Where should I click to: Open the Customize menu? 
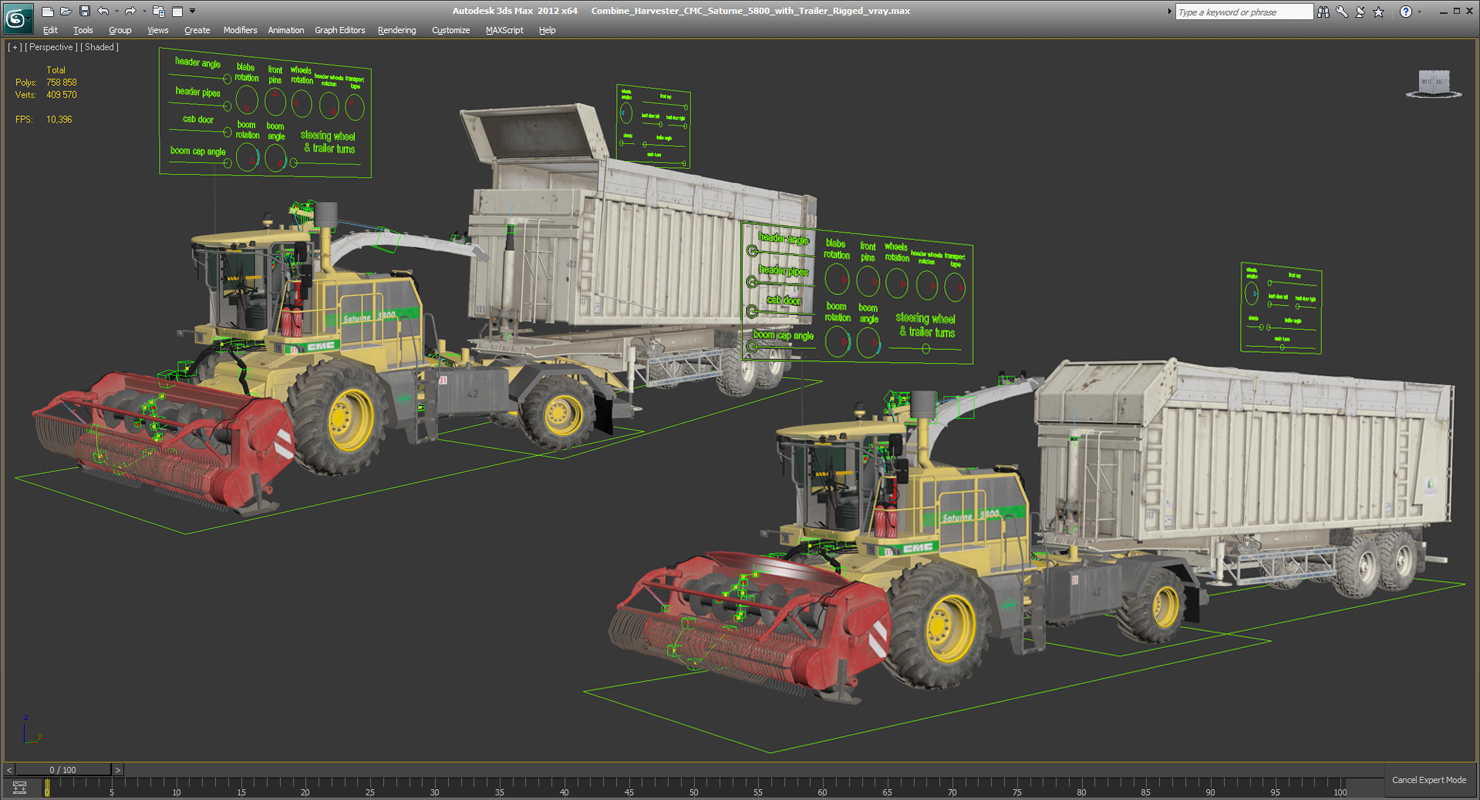tap(451, 30)
